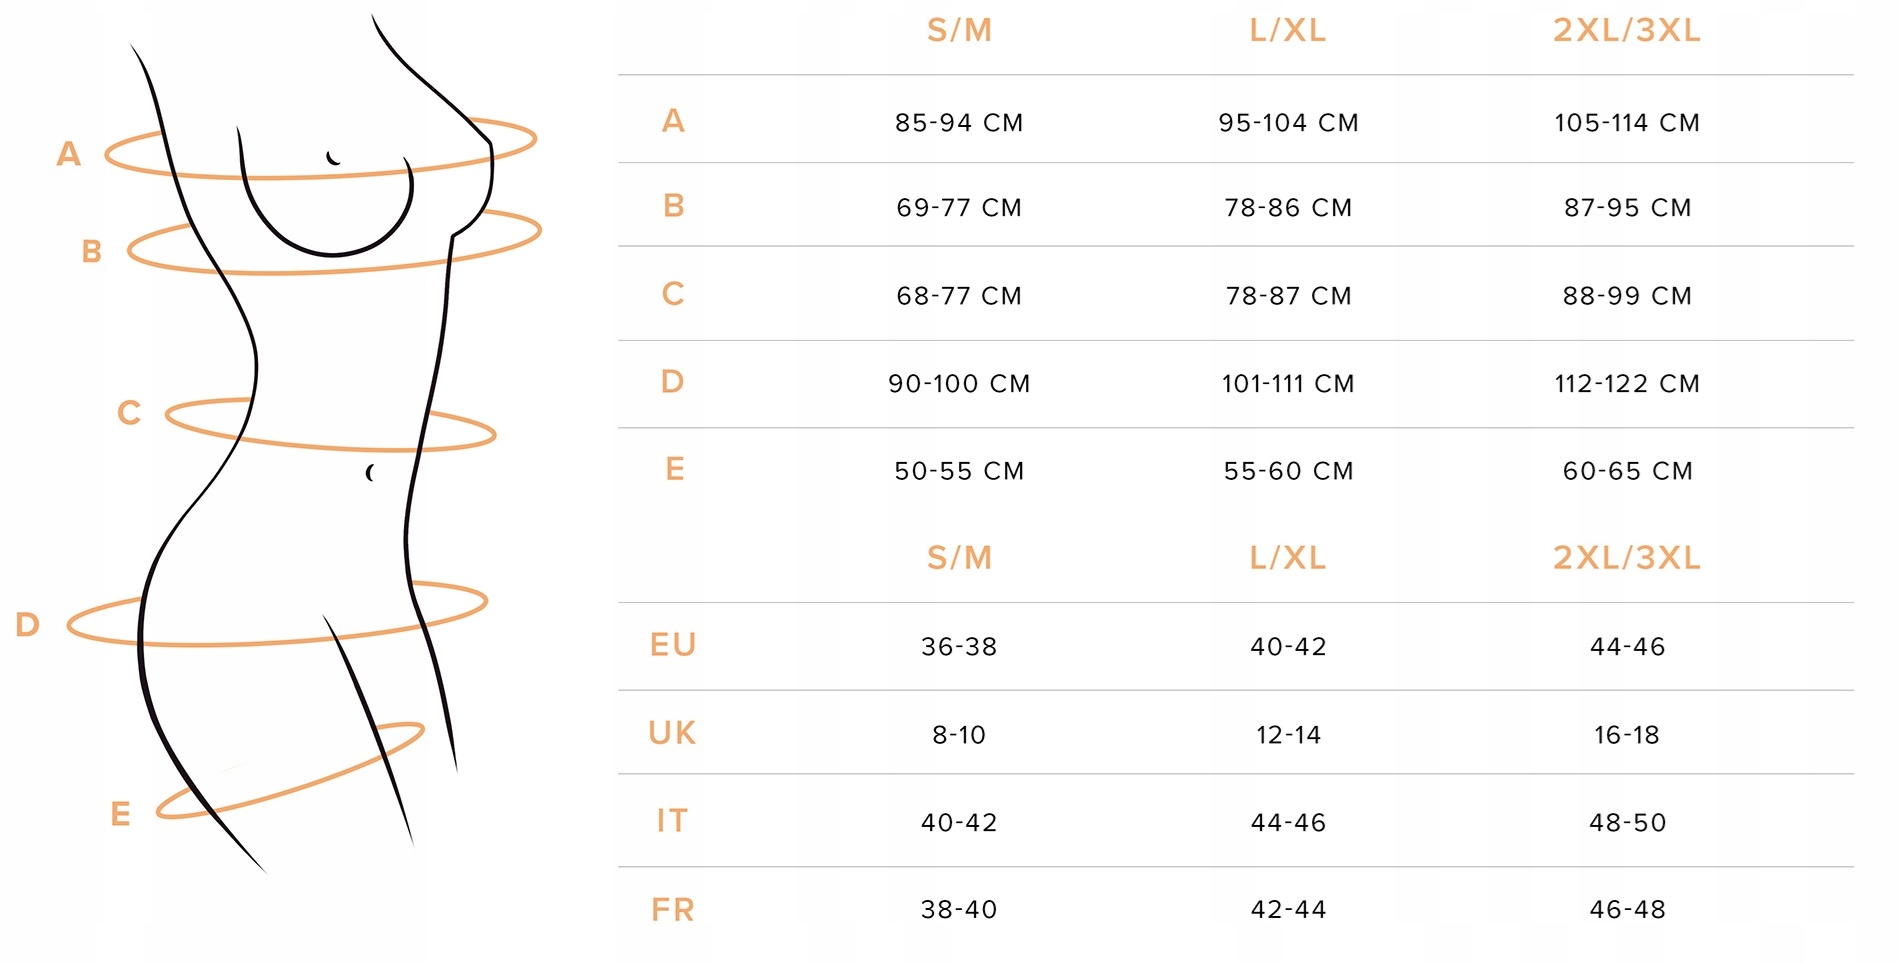Click the orange letter B on the body diagram
The width and height of the screenshot is (1901, 964).
coord(91,251)
